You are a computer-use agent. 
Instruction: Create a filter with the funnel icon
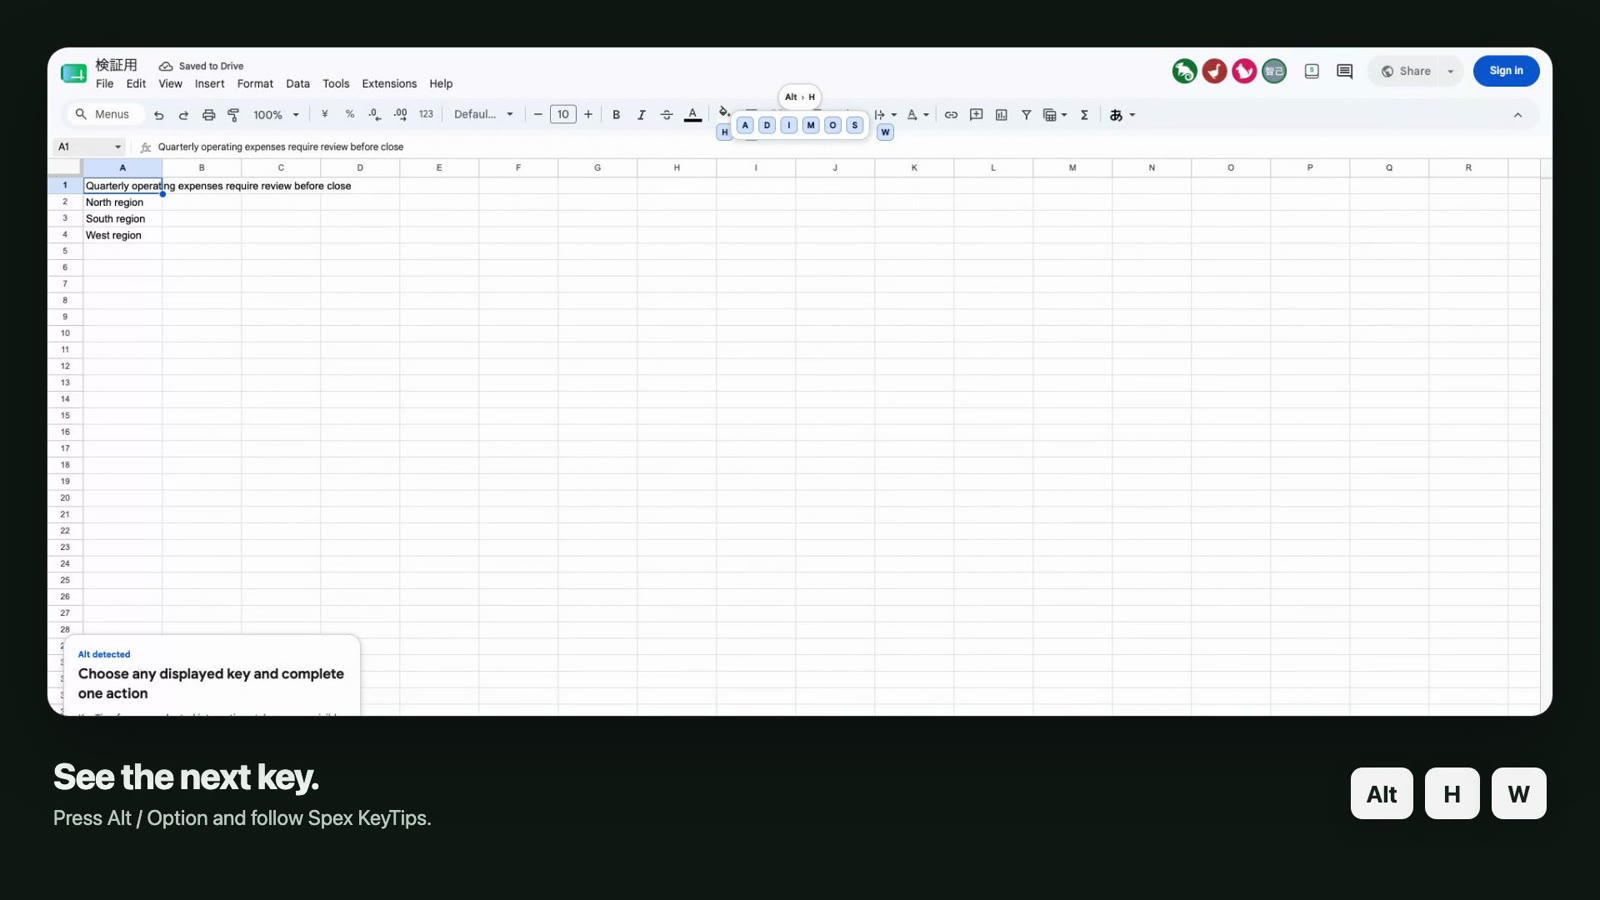[1026, 115]
